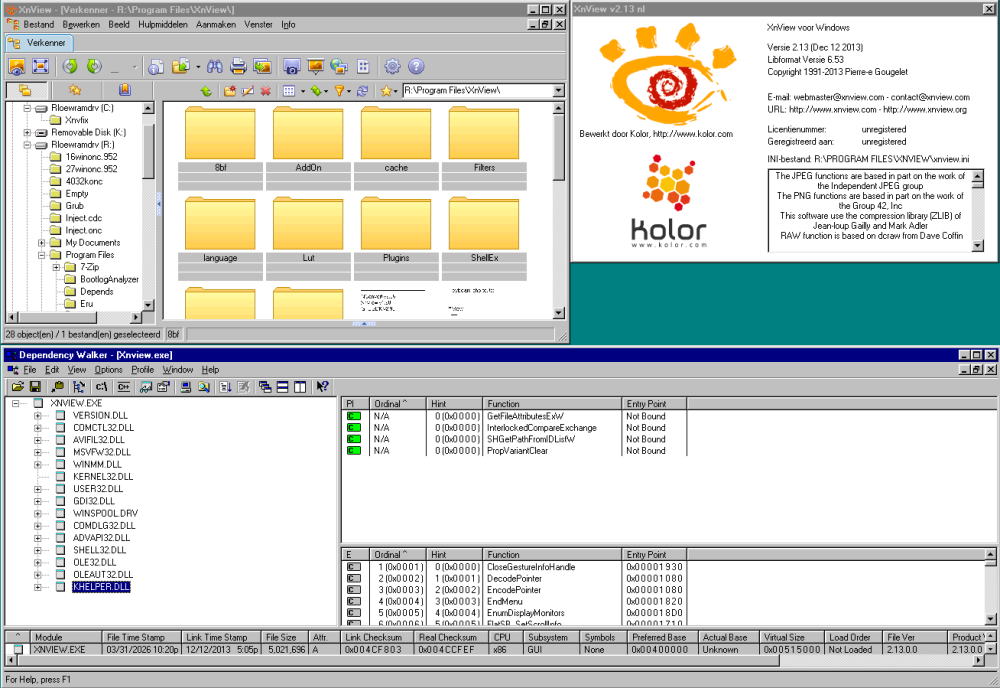Open a file in Dependency Walker toolbar

click(18, 386)
